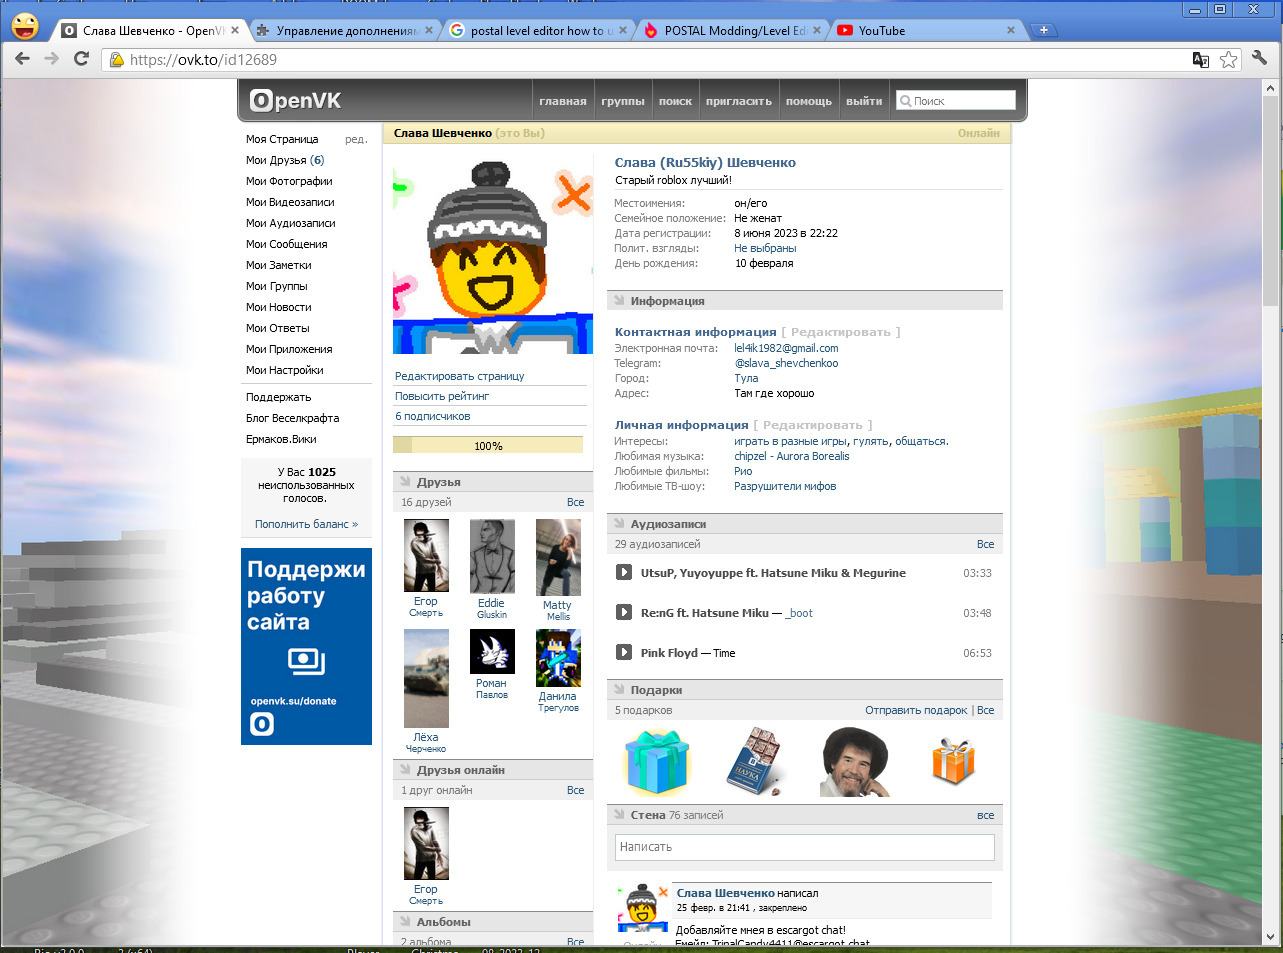Click the OpenVK logo
Screen dimensions: 1283x953
[x=295, y=101]
